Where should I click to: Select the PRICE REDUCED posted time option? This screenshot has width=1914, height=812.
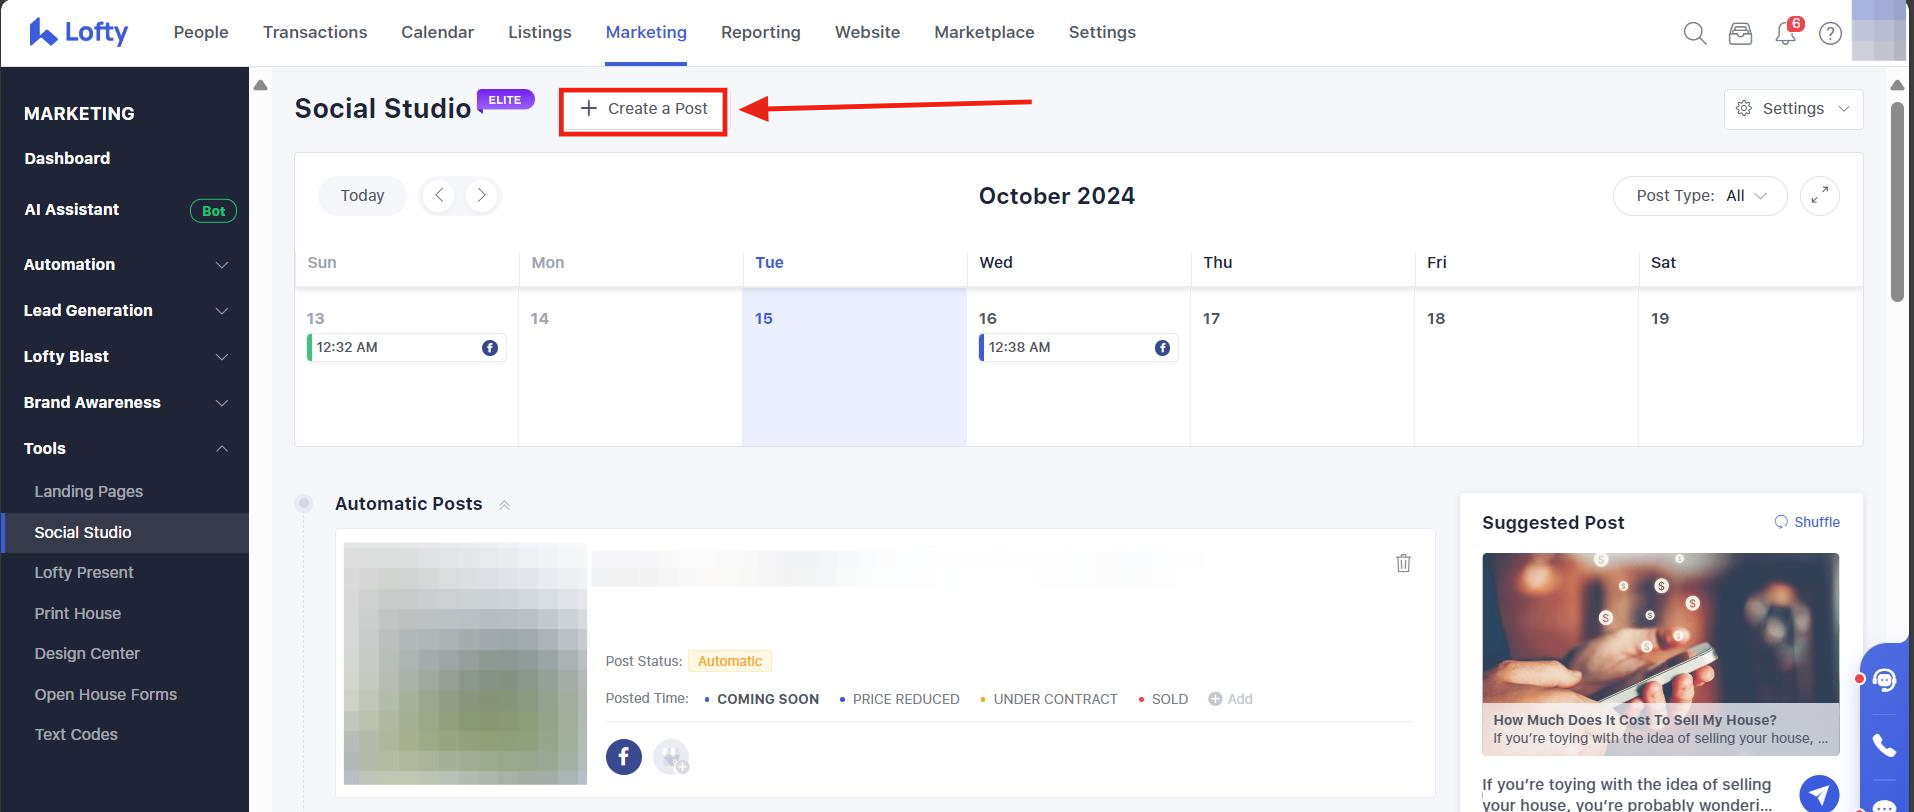(905, 699)
